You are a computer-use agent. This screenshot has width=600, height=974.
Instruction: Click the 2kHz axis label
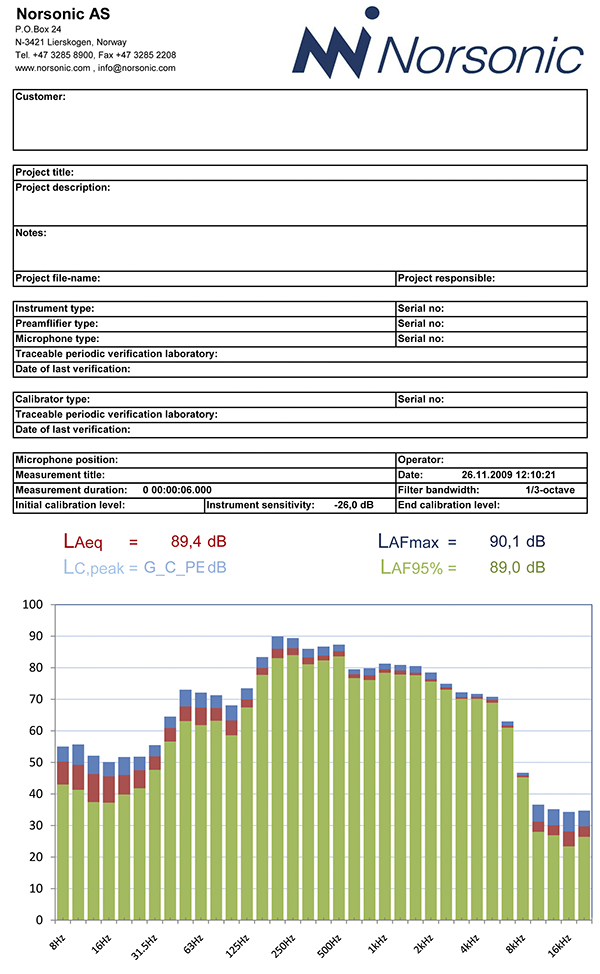[424, 944]
